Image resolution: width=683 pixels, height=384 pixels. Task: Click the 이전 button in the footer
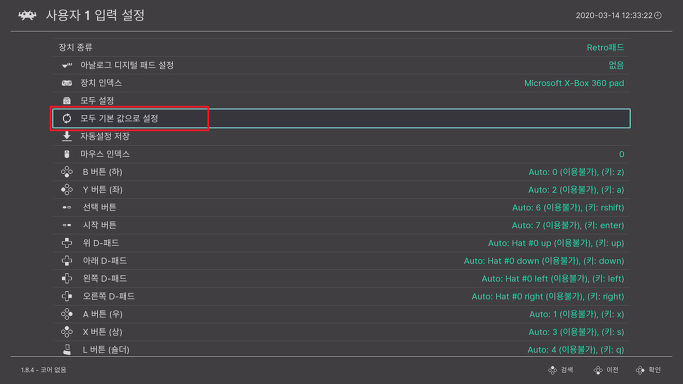click(606, 370)
